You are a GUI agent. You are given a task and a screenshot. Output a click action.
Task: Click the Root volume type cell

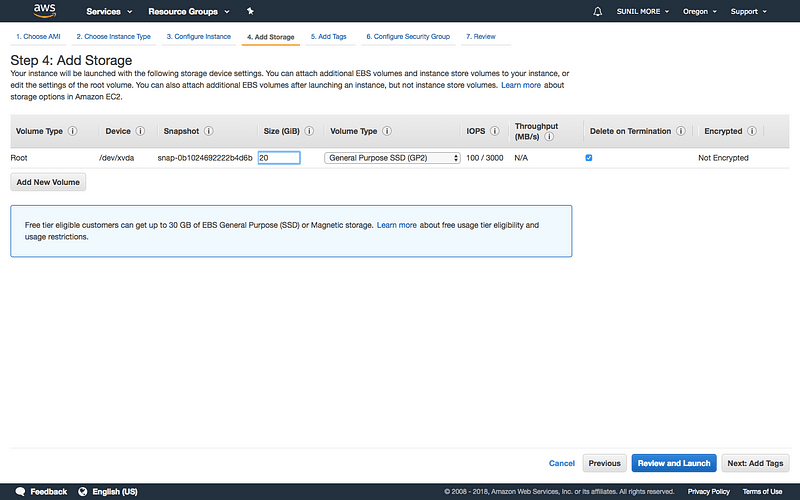(x=19, y=158)
